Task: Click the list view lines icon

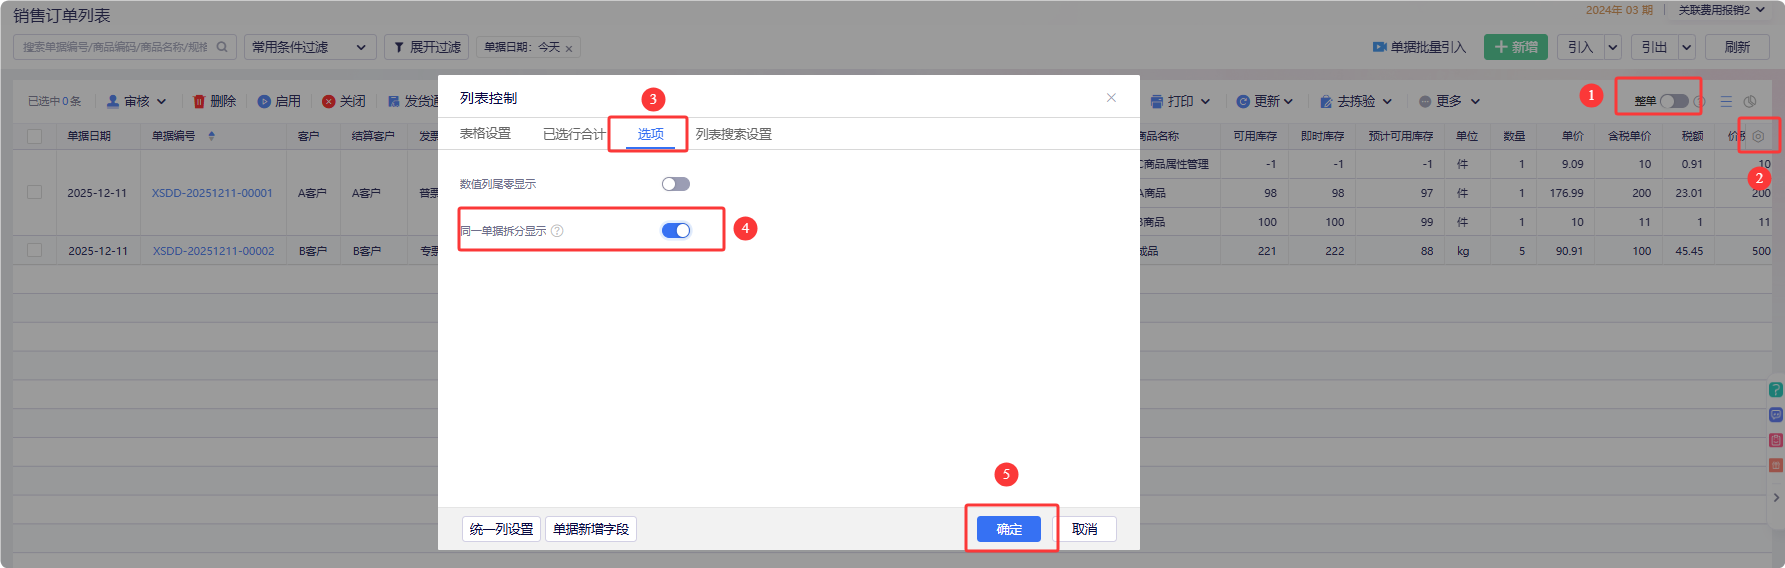Action: tap(1726, 101)
